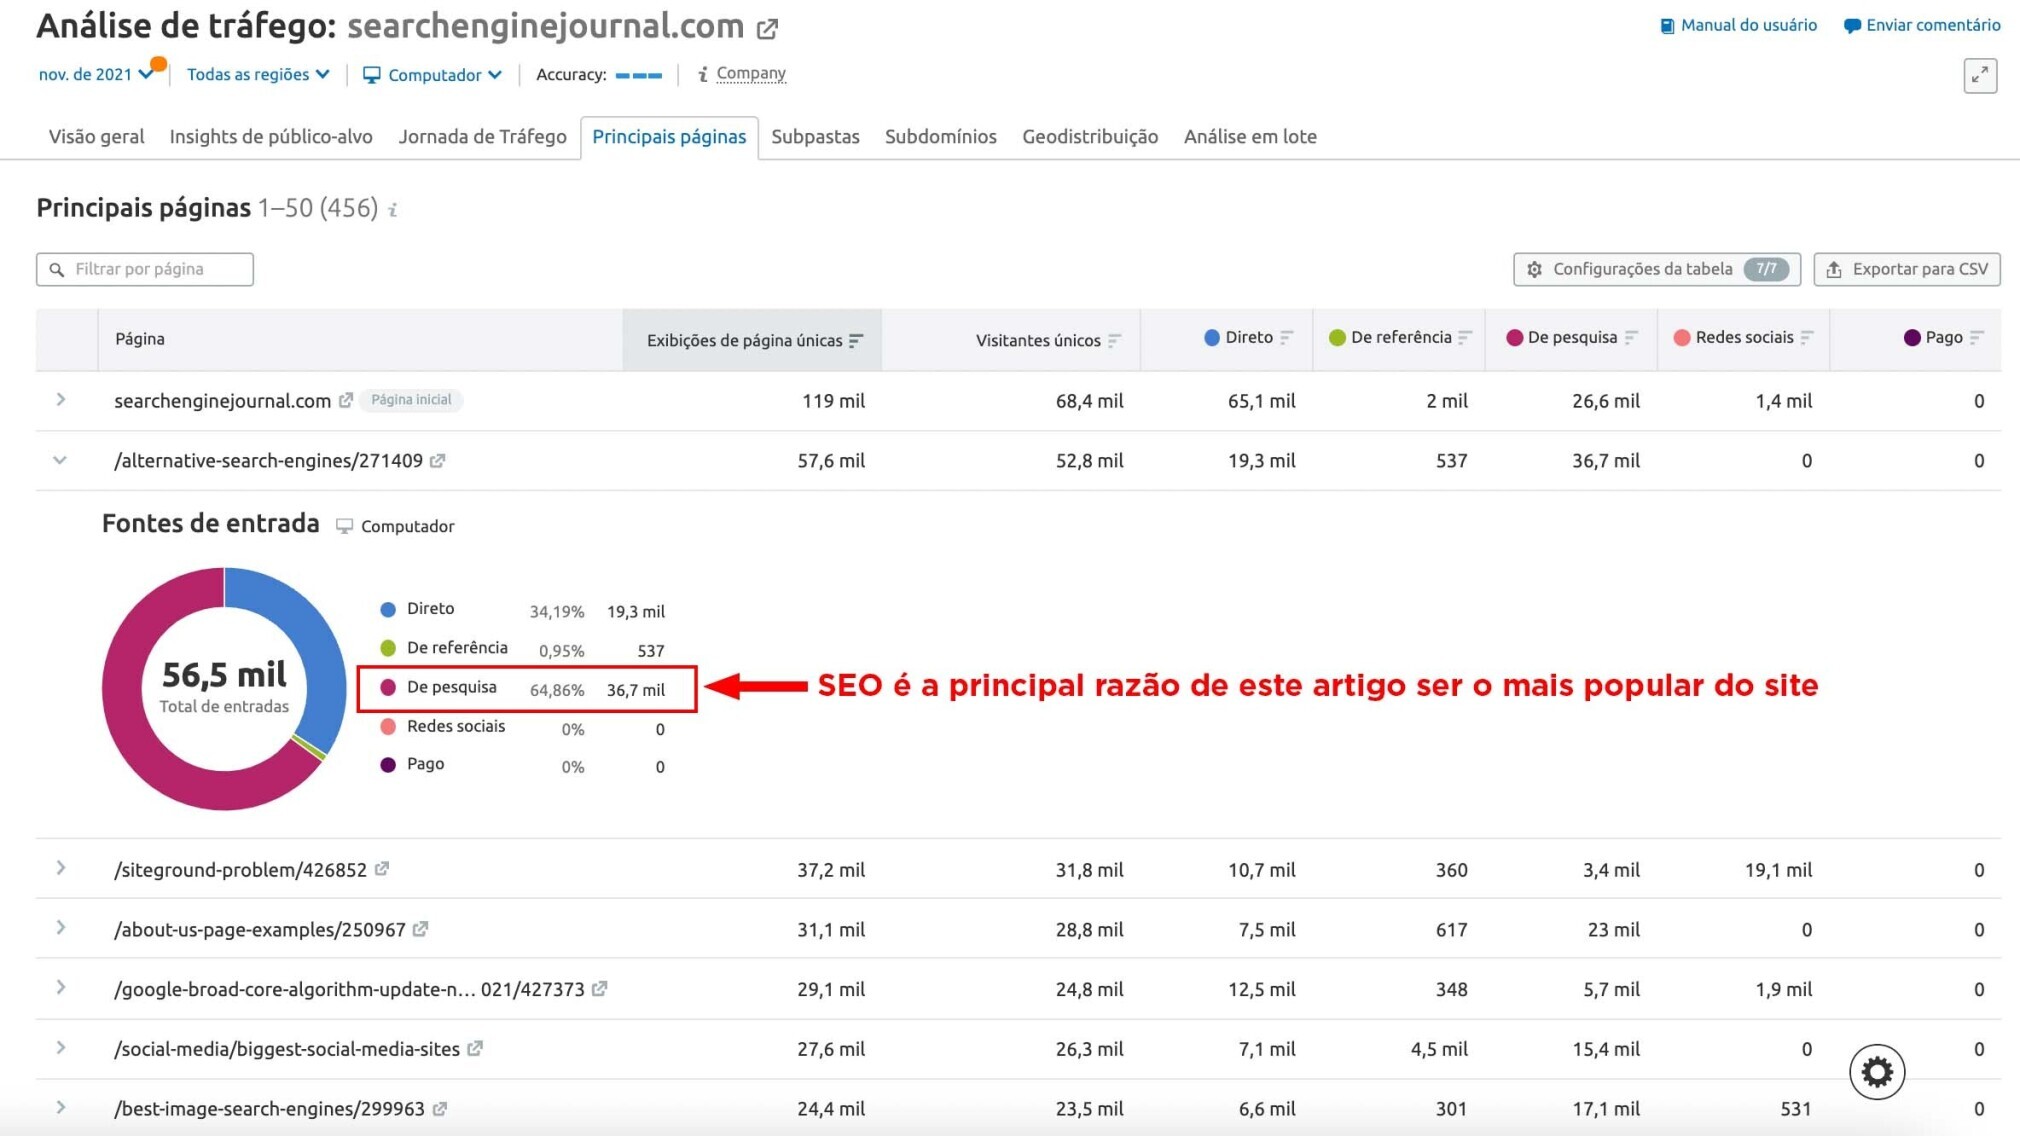Click sort icon on De referência column
This screenshot has width=2020, height=1136.
(x=1464, y=338)
